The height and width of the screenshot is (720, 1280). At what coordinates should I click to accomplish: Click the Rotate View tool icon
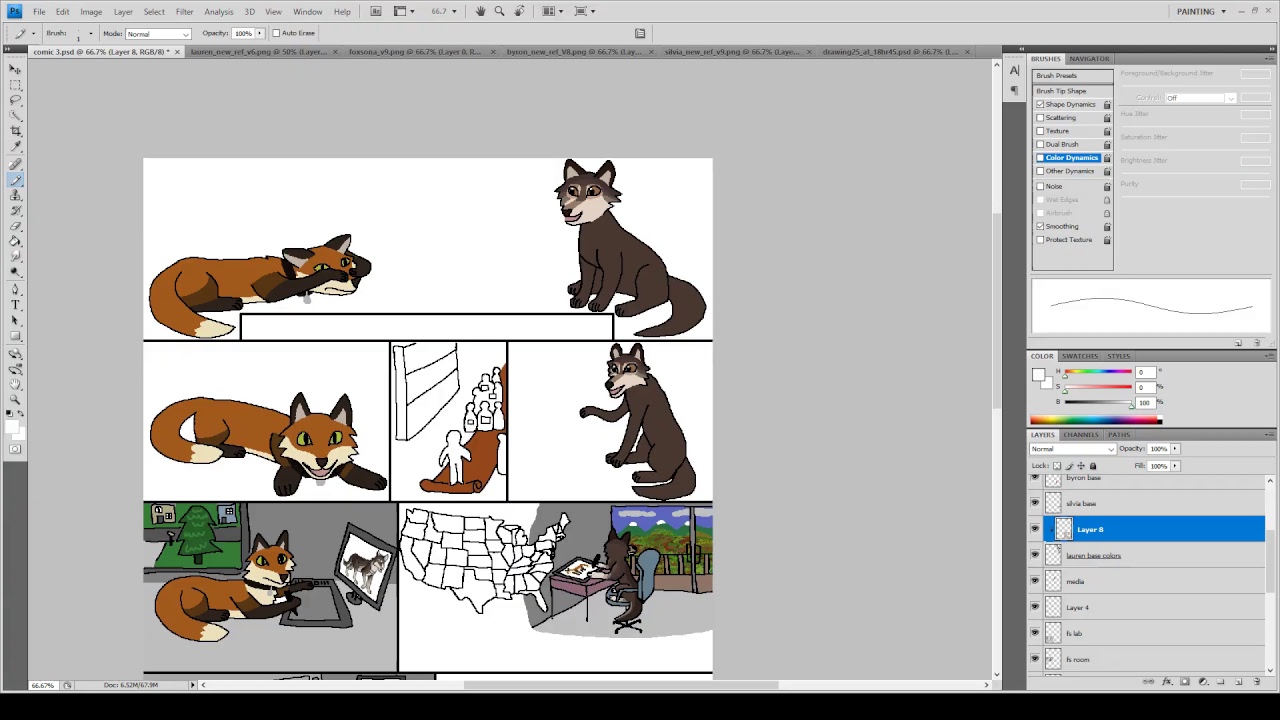(x=519, y=11)
